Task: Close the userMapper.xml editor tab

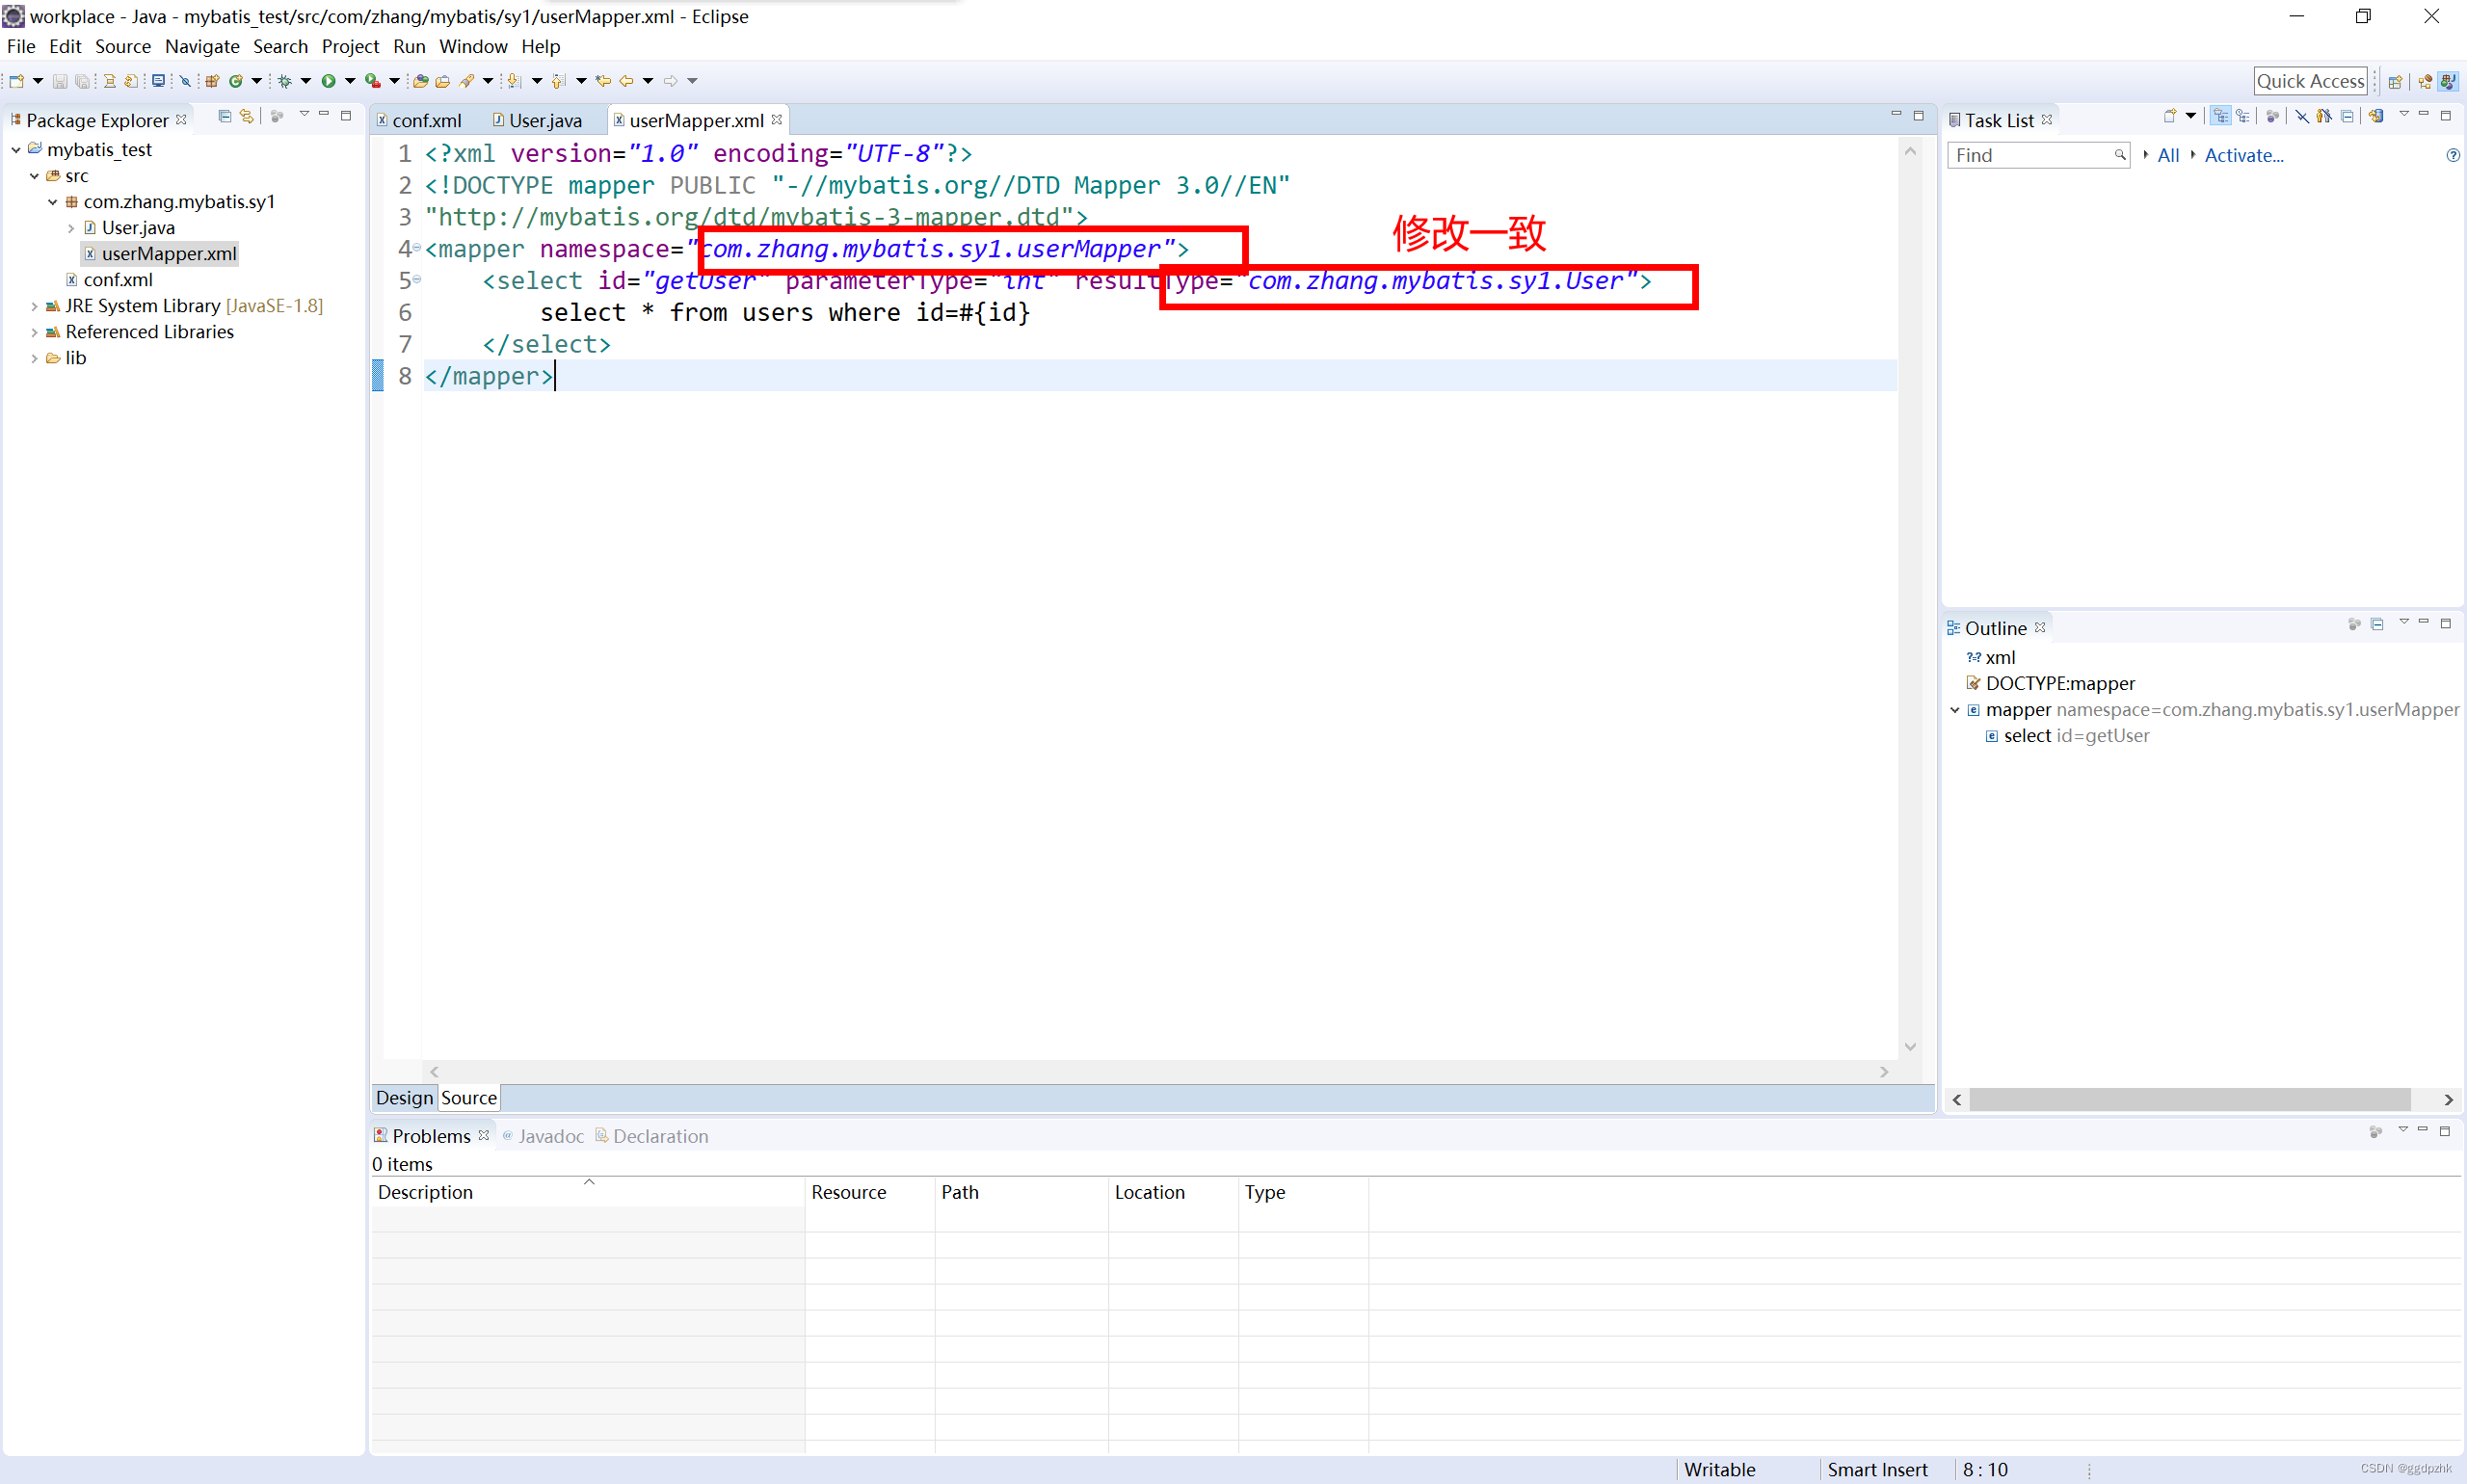Action: click(777, 119)
